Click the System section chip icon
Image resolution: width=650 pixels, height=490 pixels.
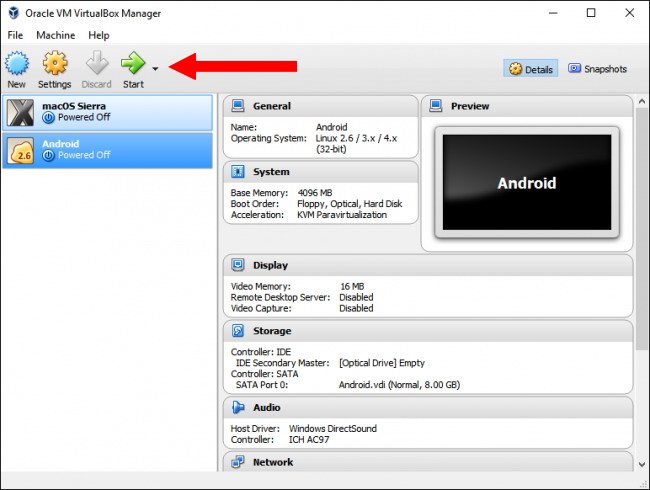point(238,172)
